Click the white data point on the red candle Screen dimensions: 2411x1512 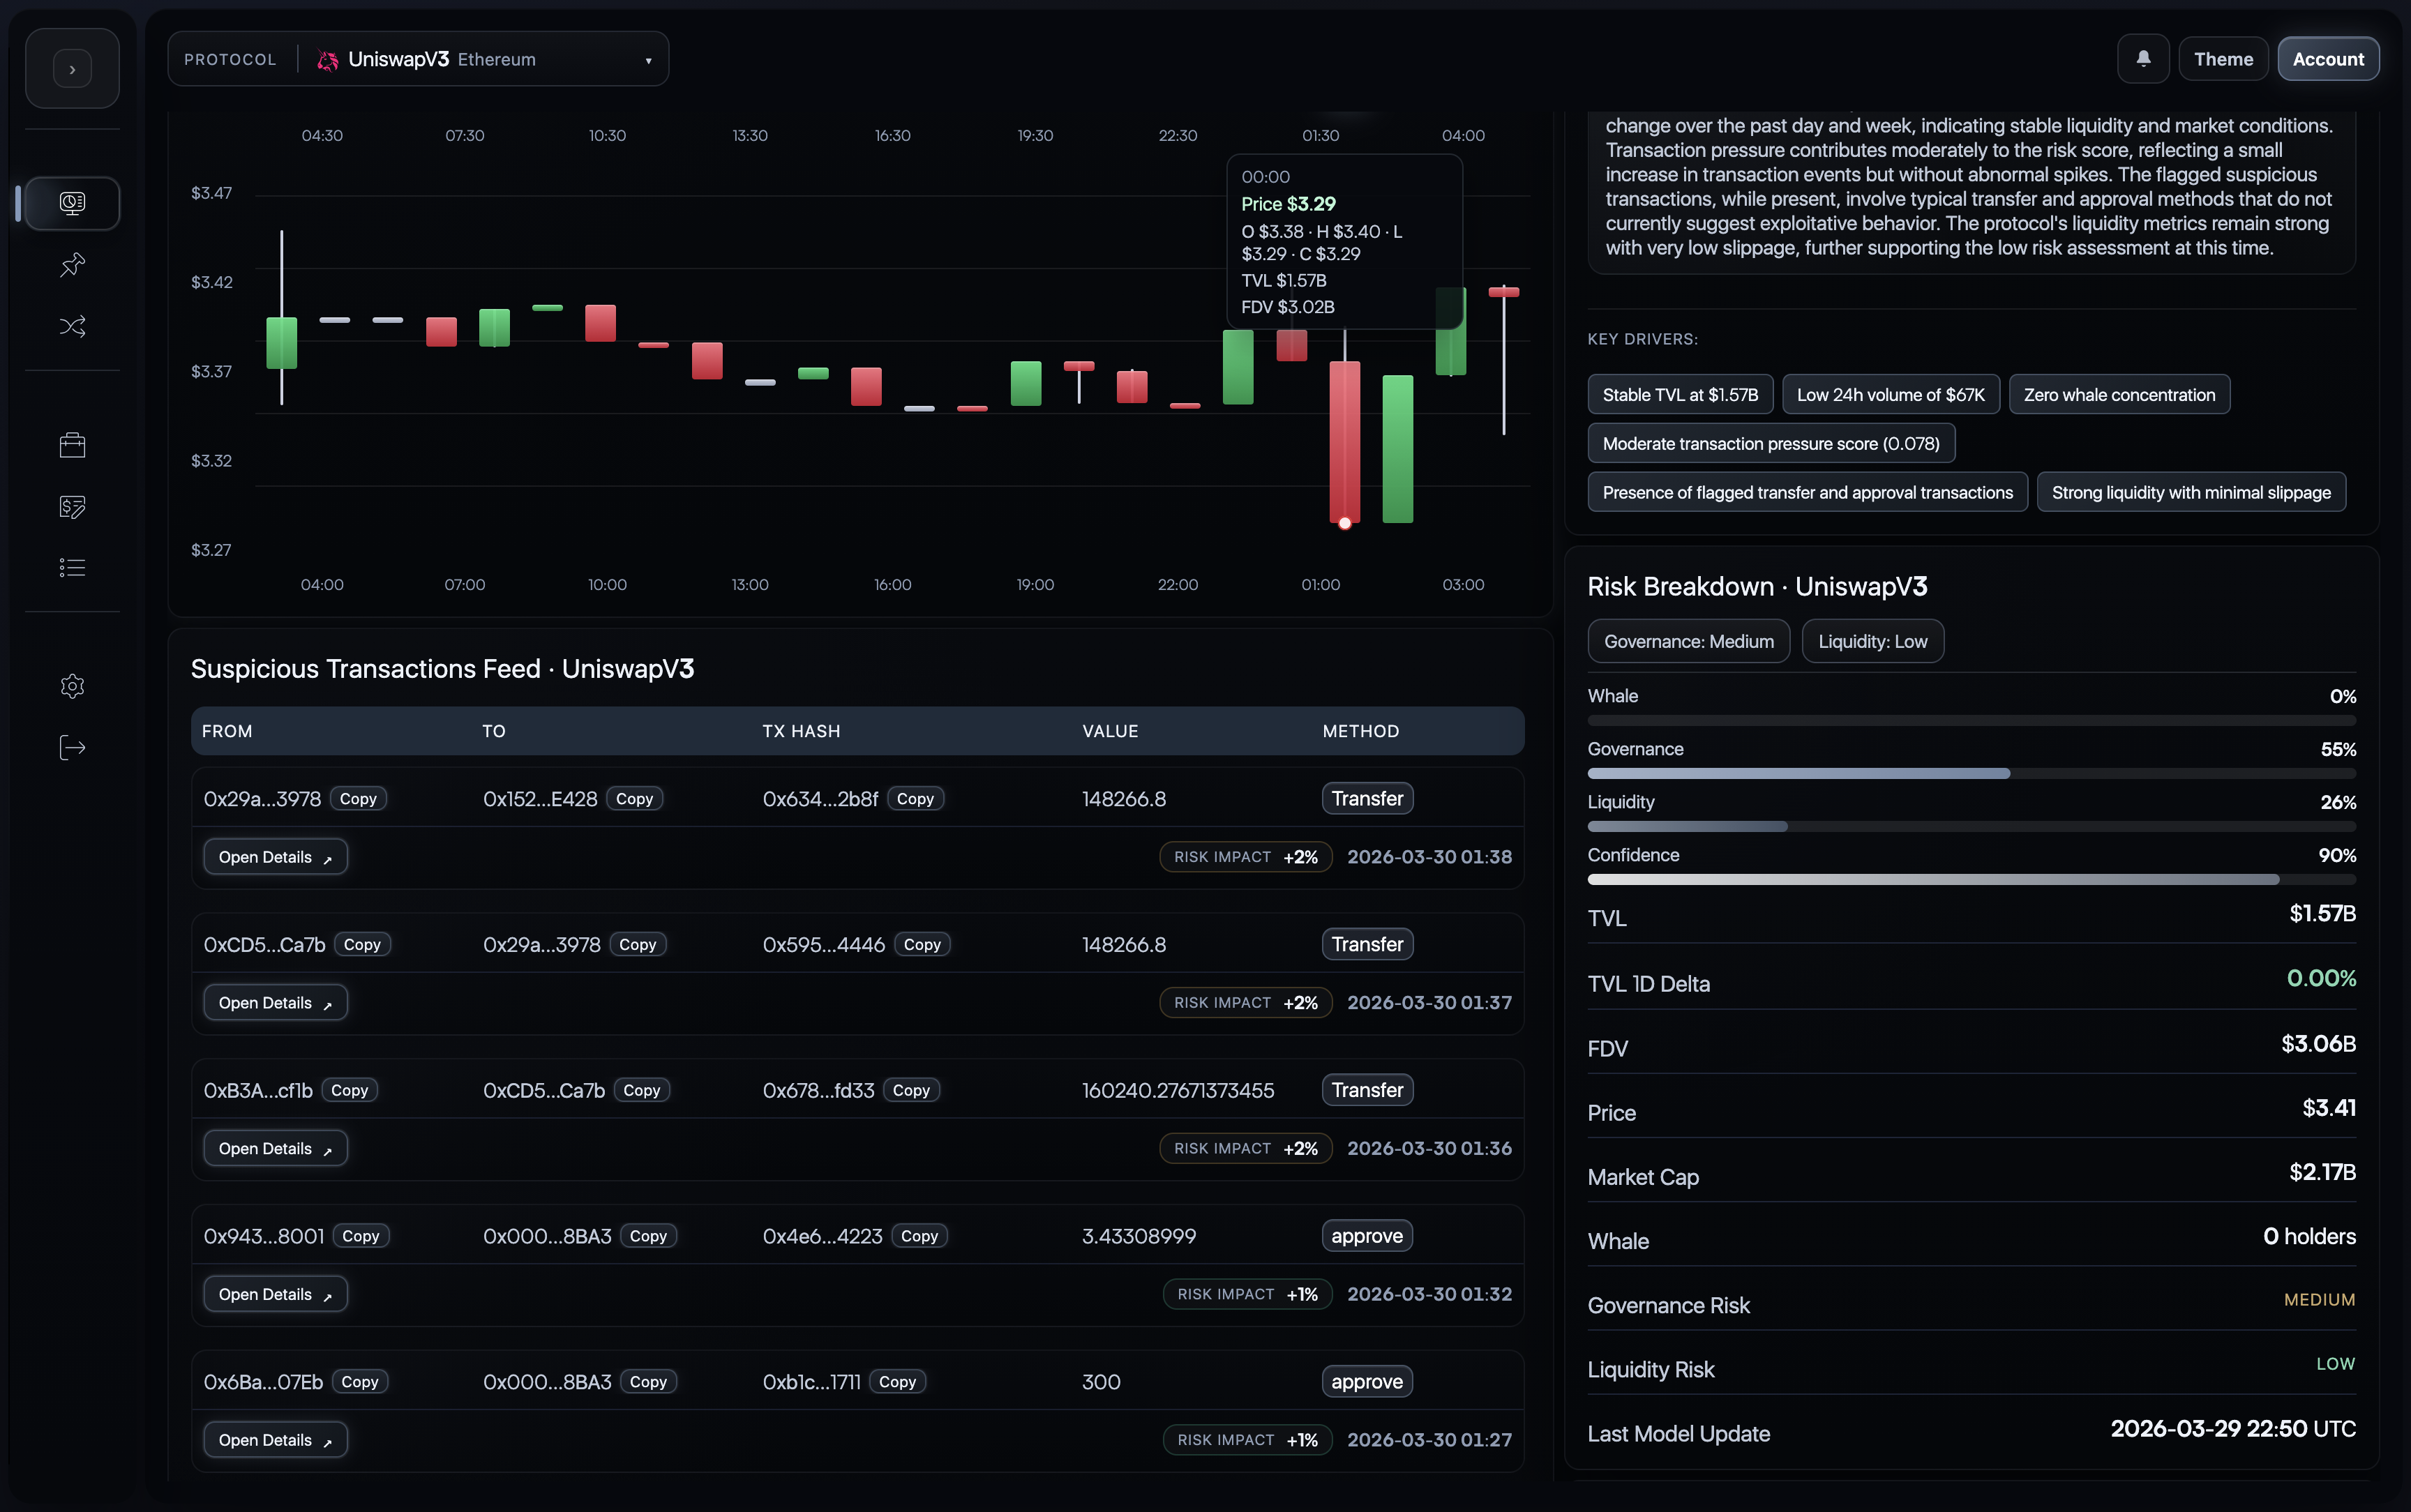pyautogui.click(x=1344, y=523)
